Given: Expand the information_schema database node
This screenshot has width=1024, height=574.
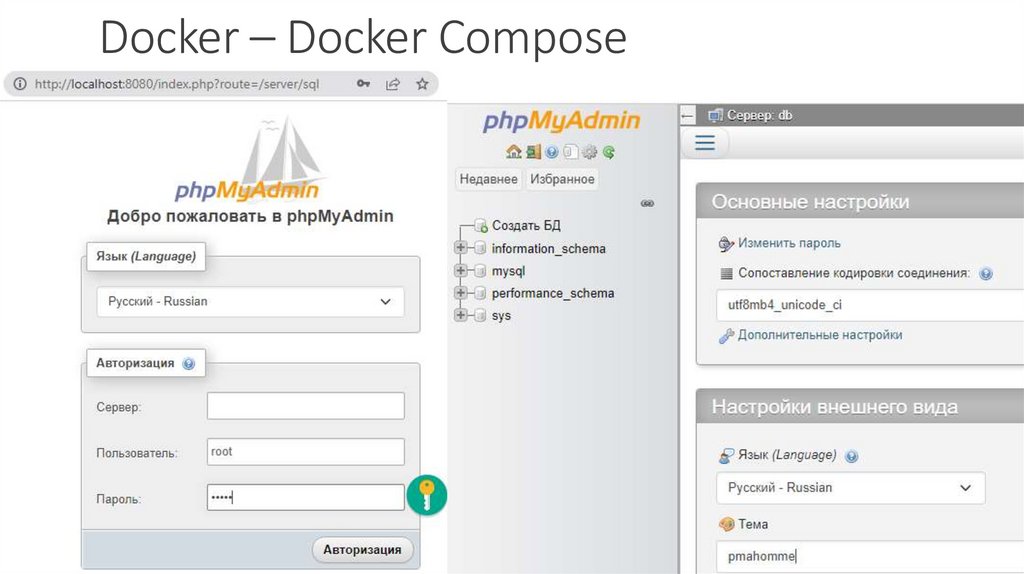Looking at the screenshot, I should [460, 247].
